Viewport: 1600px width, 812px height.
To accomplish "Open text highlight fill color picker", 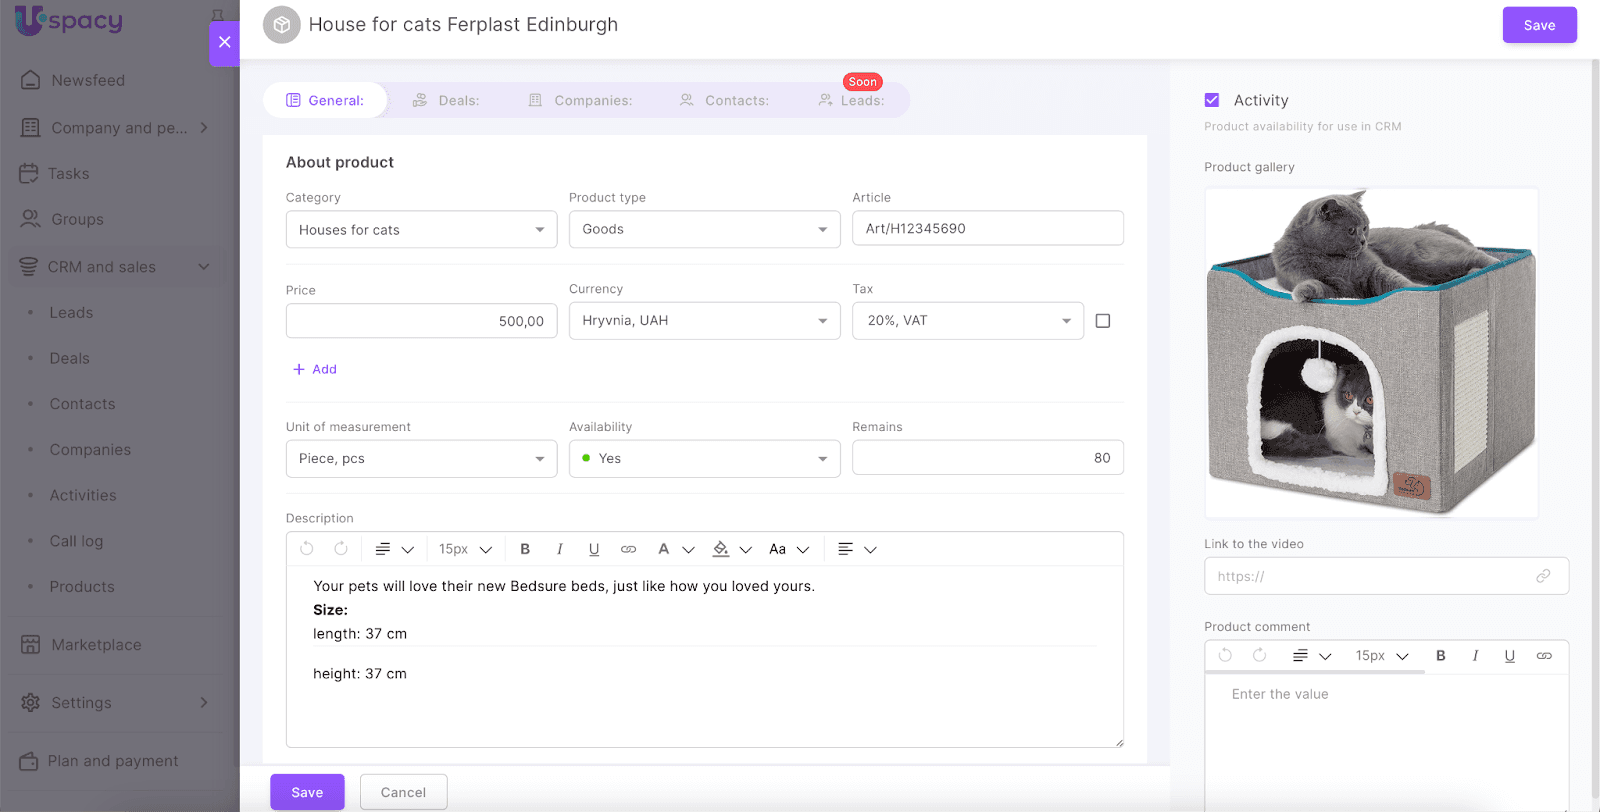I will [721, 549].
